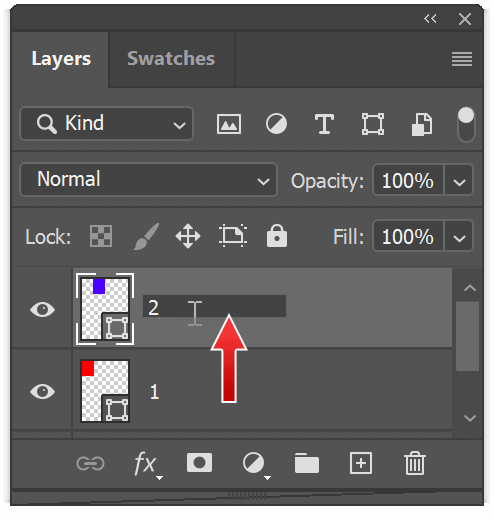Toggle layer filtering switch on/off

[466, 124]
